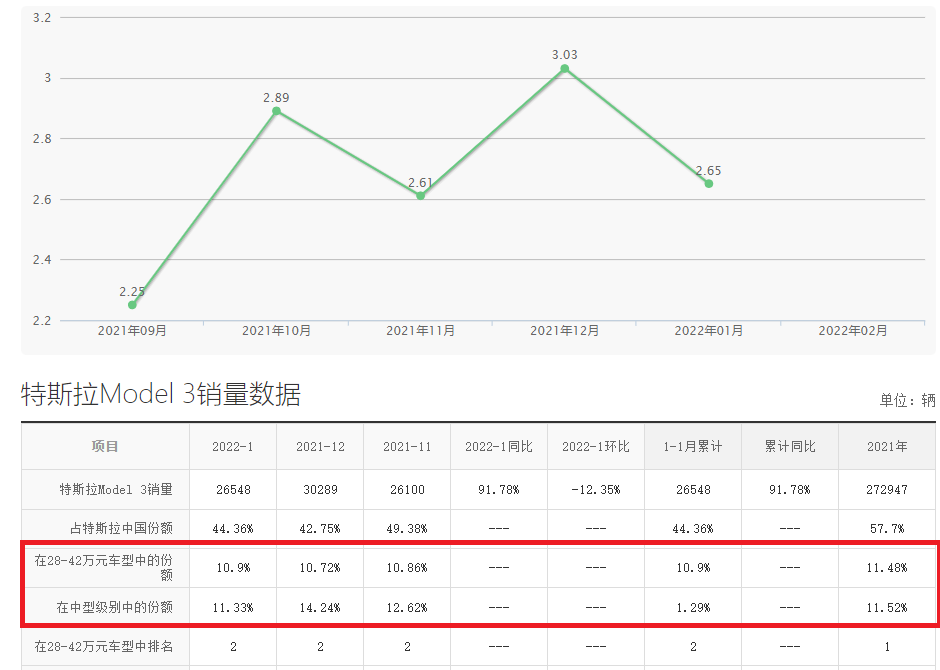Click the 12.62% mid-size share cell

(x=407, y=608)
